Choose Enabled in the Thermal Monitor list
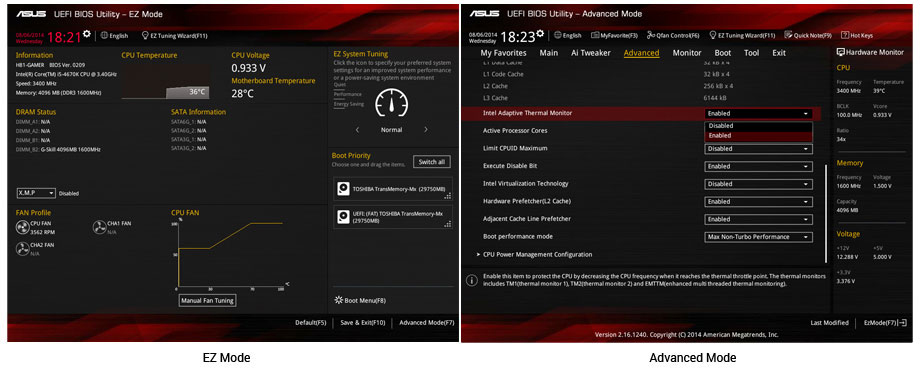 click(x=758, y=135)
